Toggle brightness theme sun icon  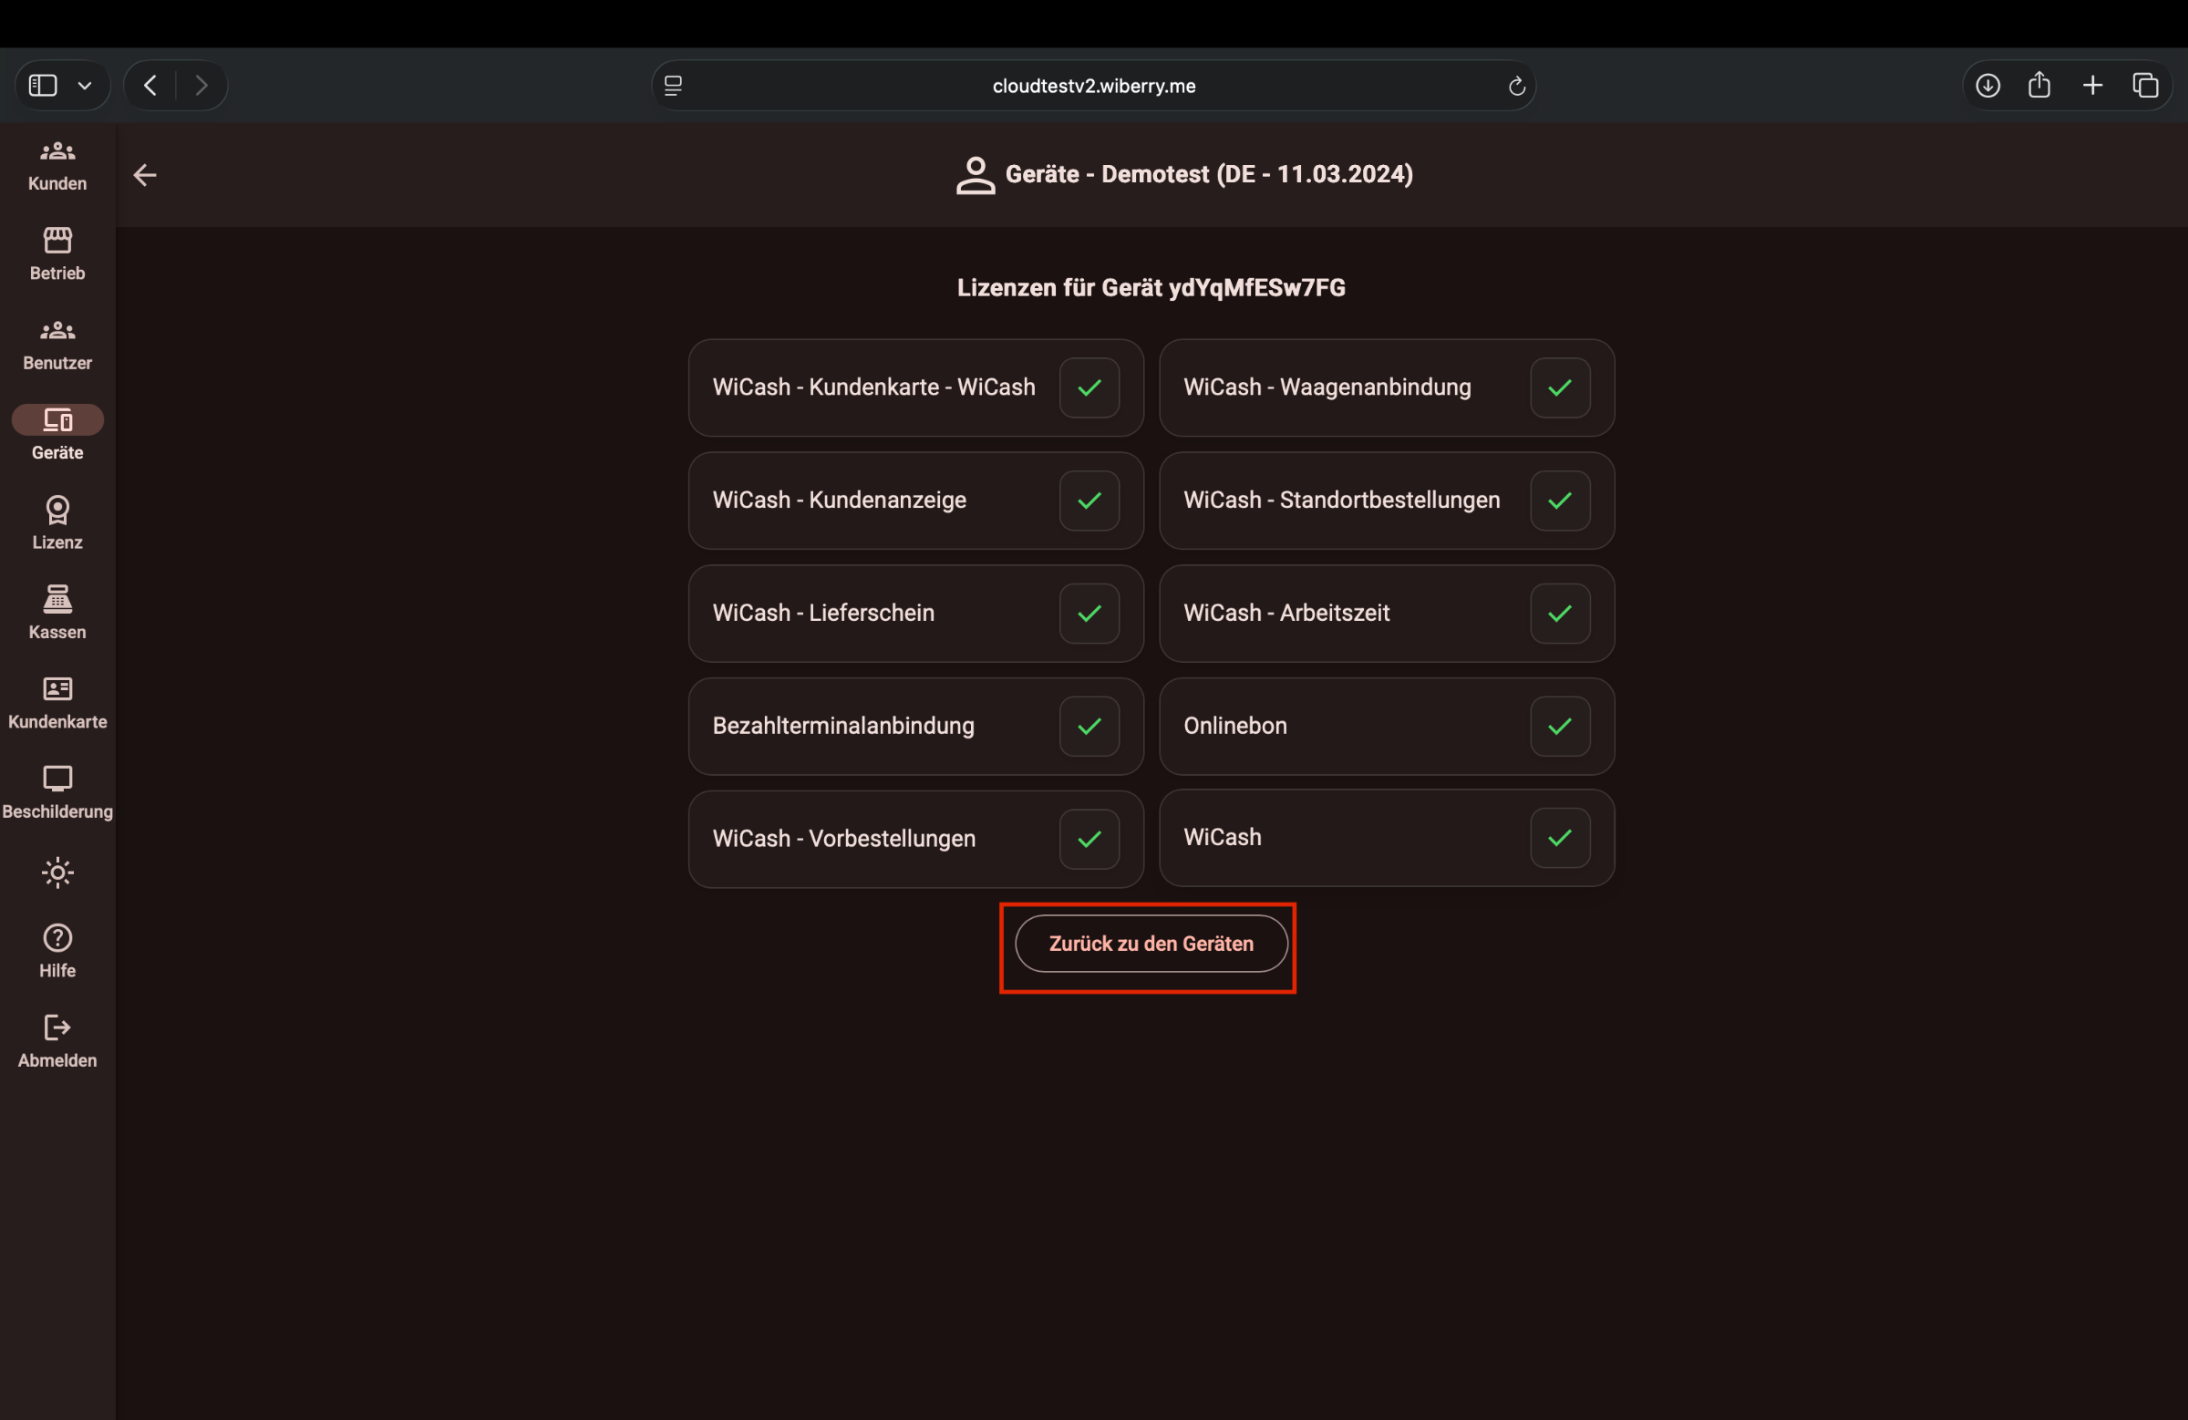tap(57, 872)
